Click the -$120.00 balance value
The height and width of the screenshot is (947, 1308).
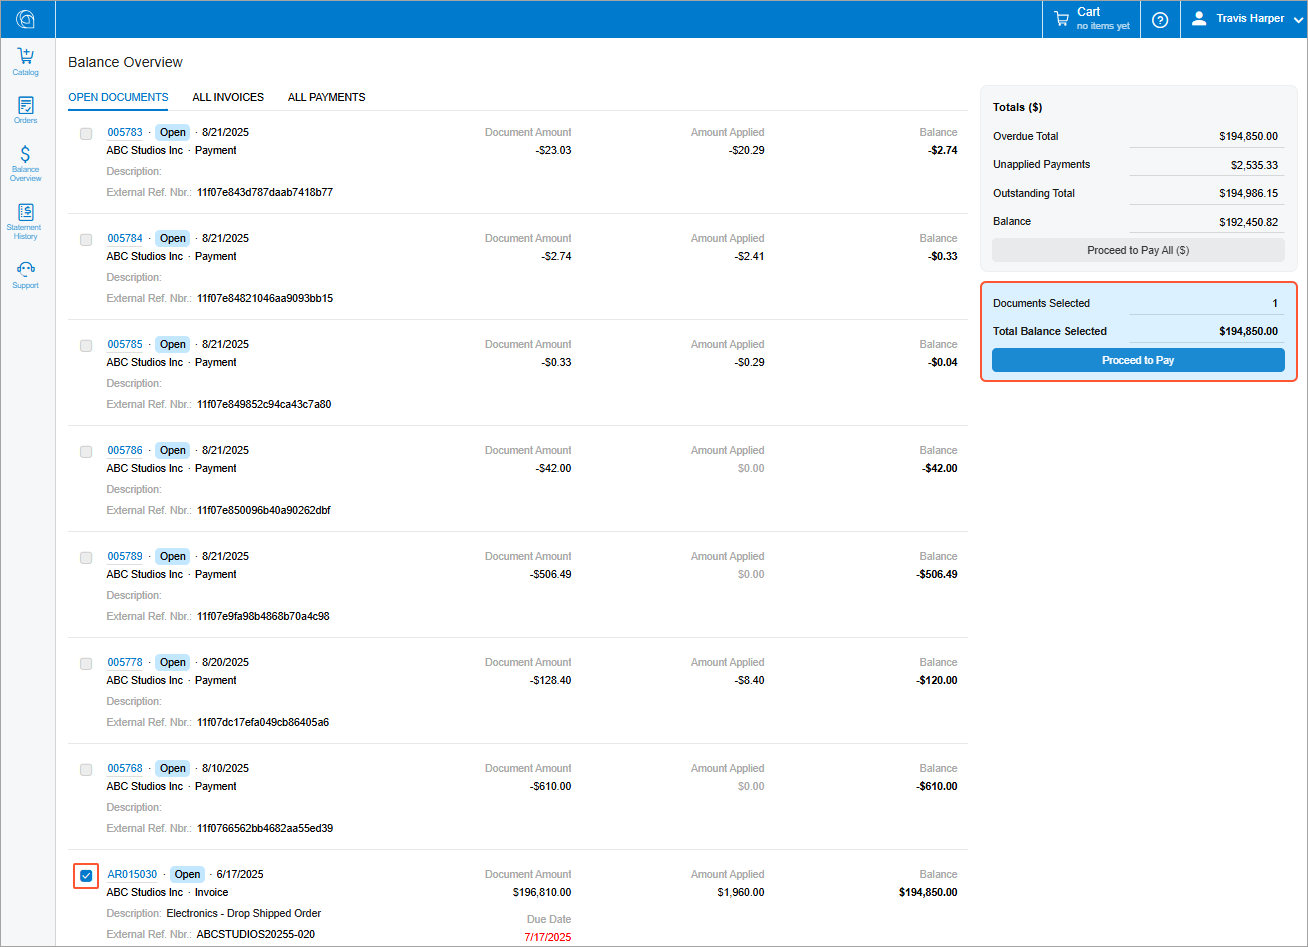pos(937,680)
